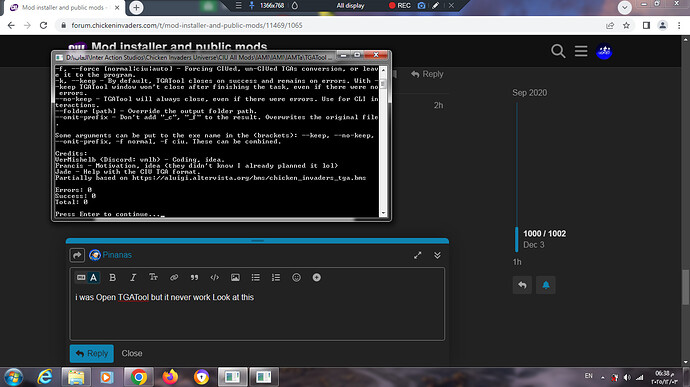The height and width of the screenshot is (387, 690).
Task: Insert preformatted code in editor
Action: [215, 277]
